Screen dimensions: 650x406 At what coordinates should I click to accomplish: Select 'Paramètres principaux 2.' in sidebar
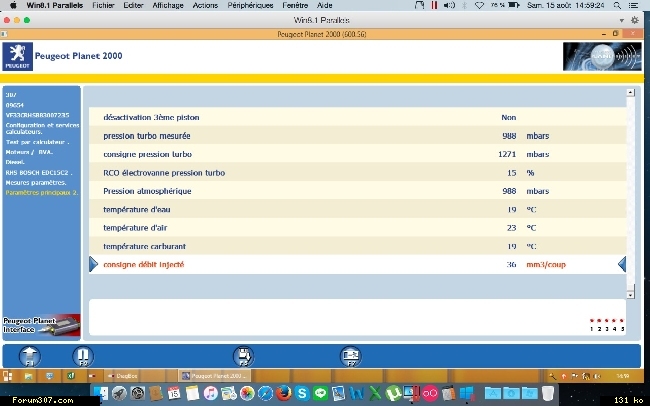pos(41,192)
